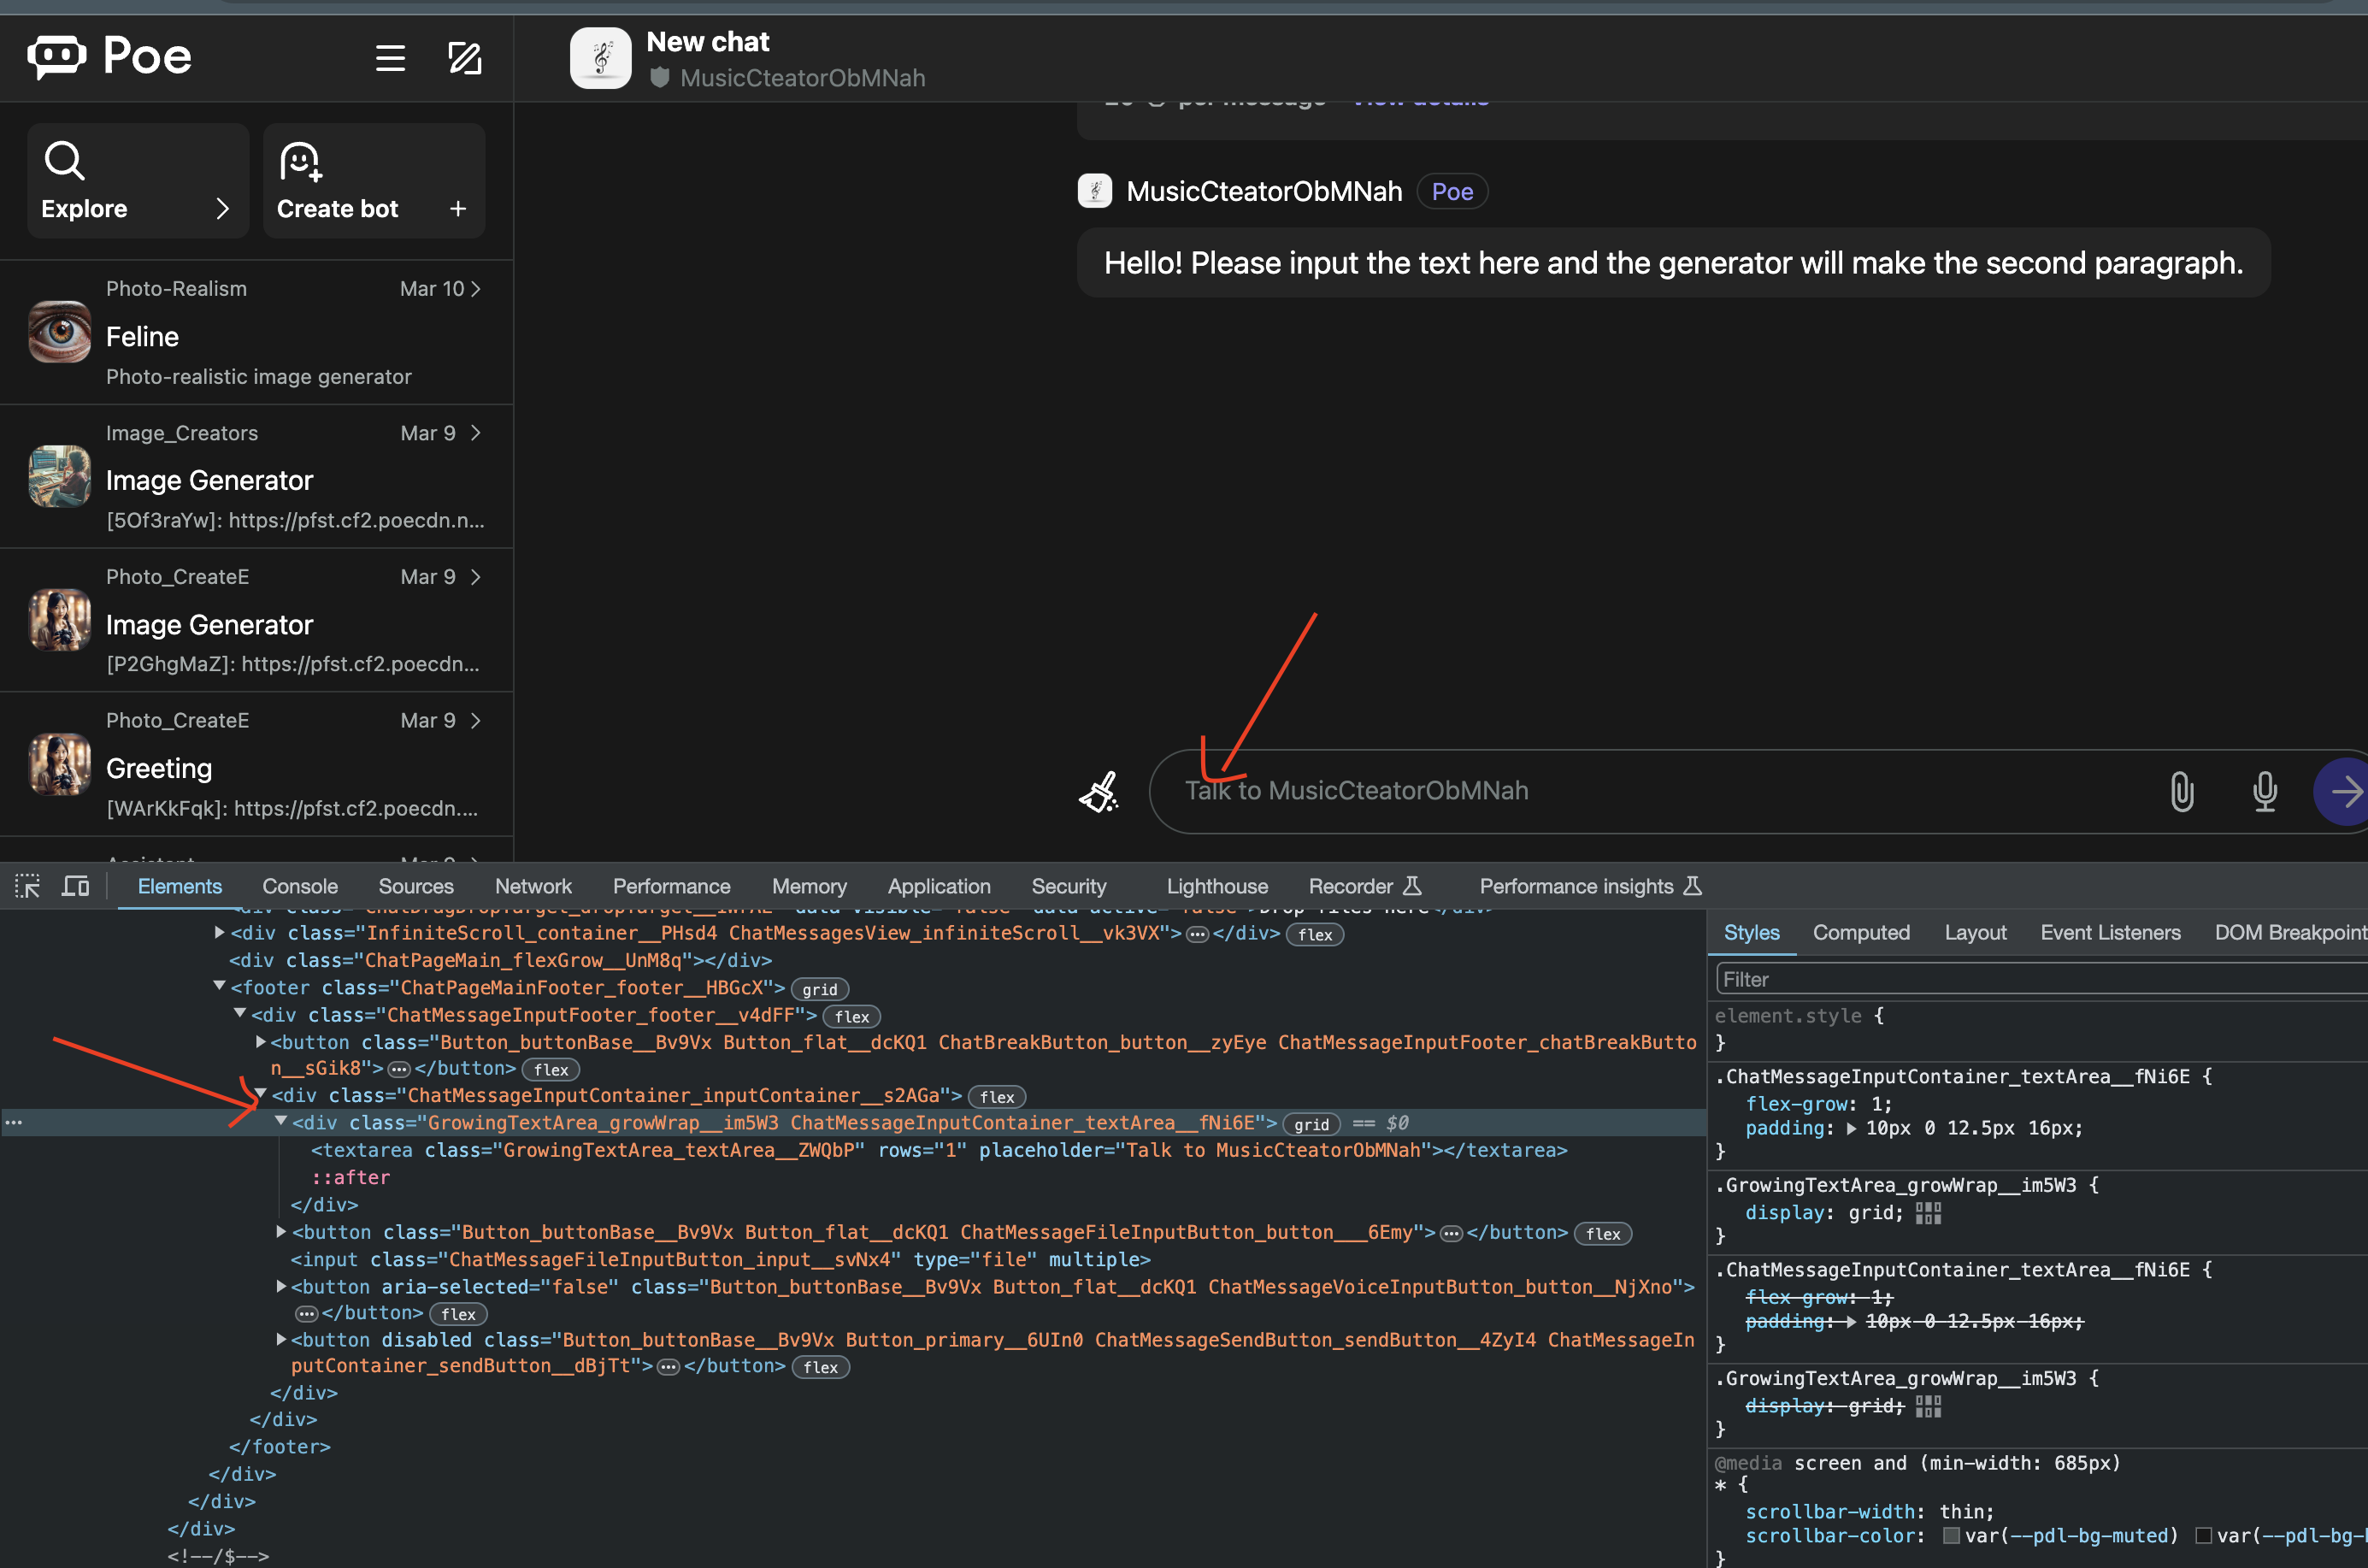Click the paperclip attach file icon
Viewport: 2368px width, 1568px height.
pos(2181,792)
